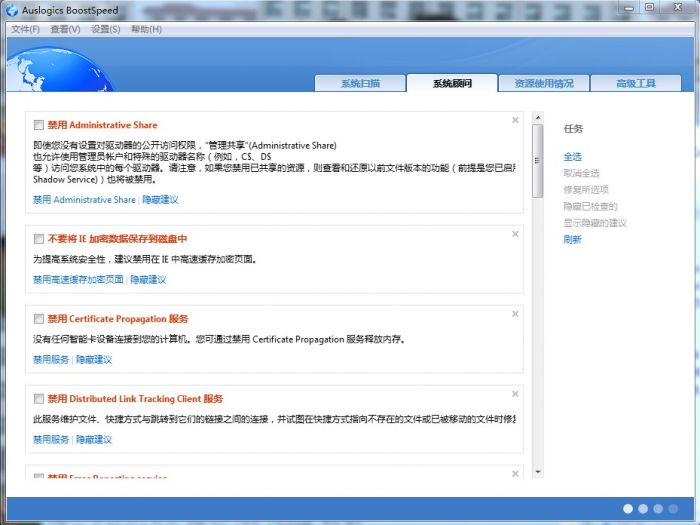Viewport: 700px width, 525px height.
Task: Click the 取消全选 task link
Action: tap(581, 173)
